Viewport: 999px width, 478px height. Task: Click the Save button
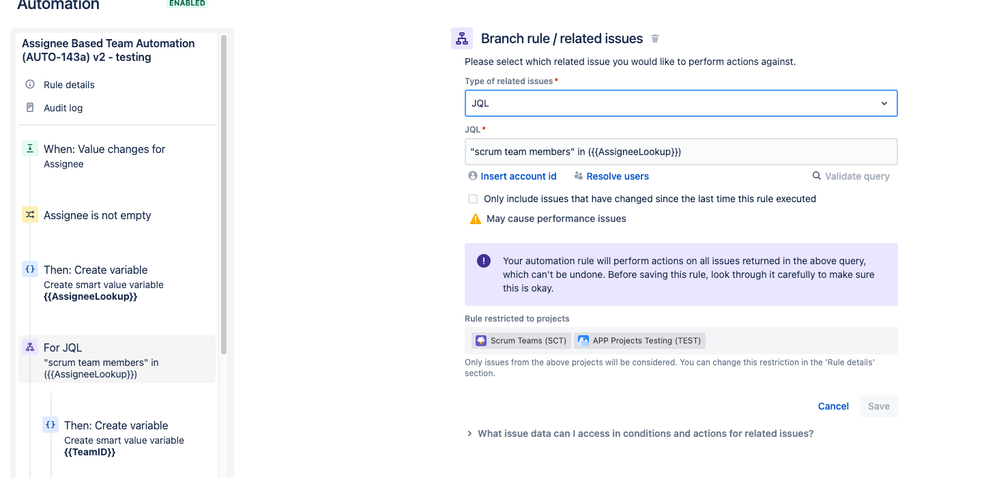[x=879, y=406]
